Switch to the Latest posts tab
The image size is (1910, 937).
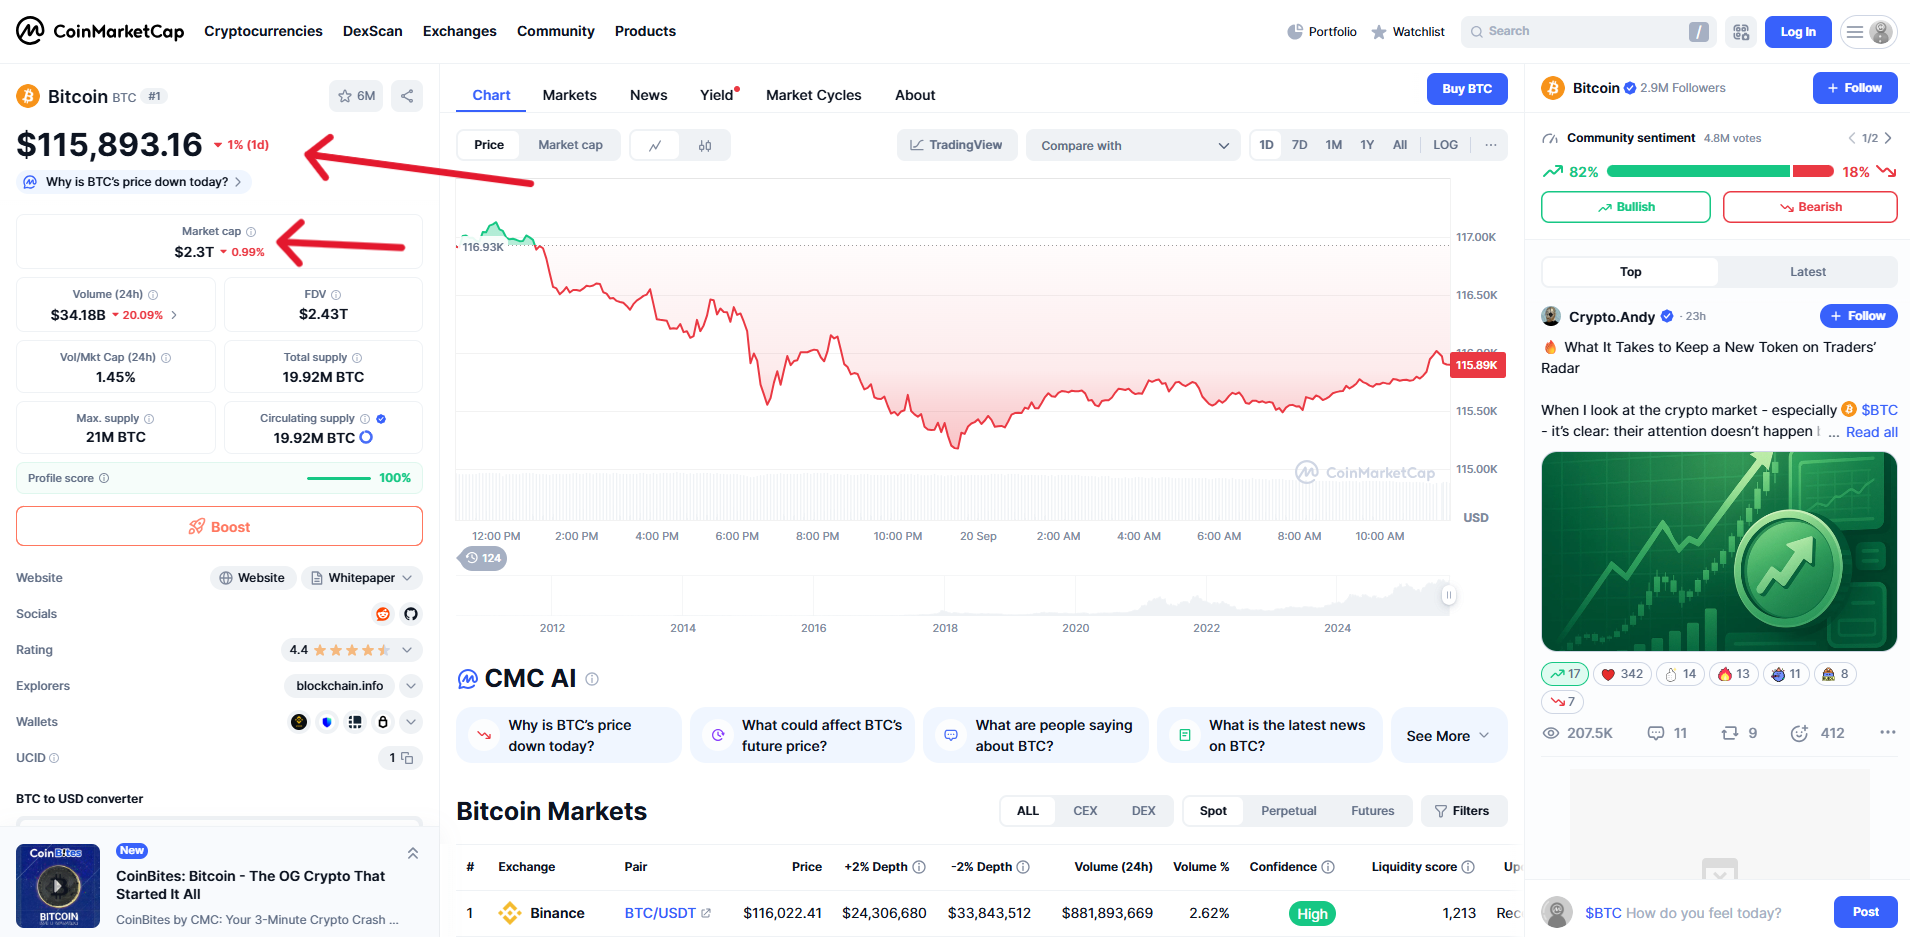pyautogui.click(x=1807, y=272)
